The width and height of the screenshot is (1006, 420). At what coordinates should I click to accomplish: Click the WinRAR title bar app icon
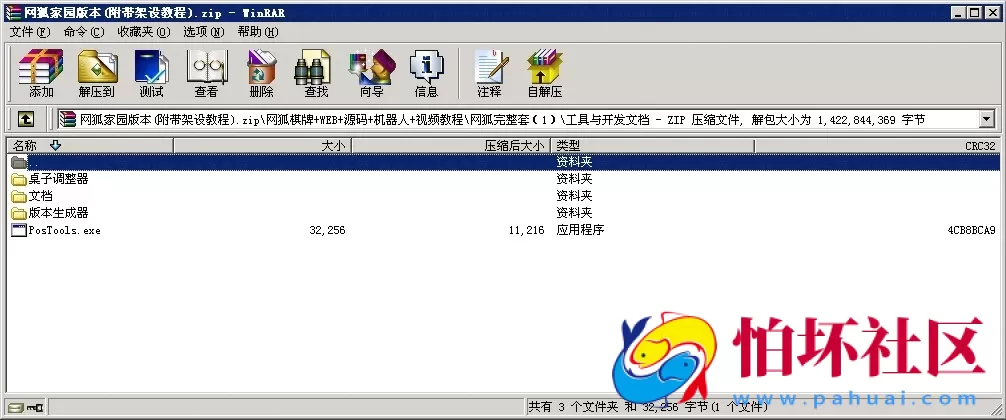click(12, 12)
